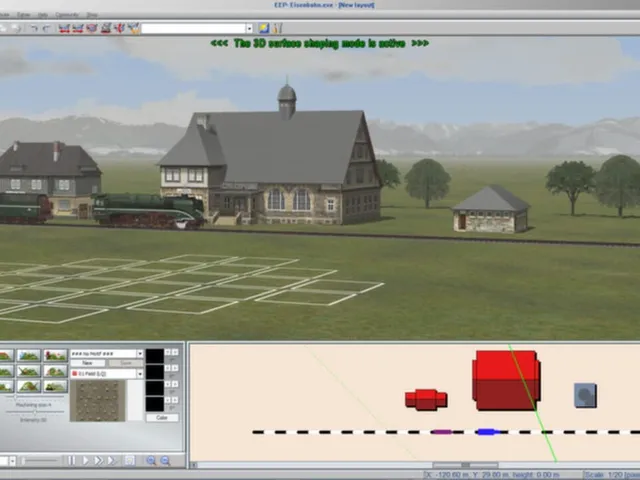Viewport: 640px width, 480px height.
Task: Click the right arrow beside the second swatch
Action: [175, 368]
